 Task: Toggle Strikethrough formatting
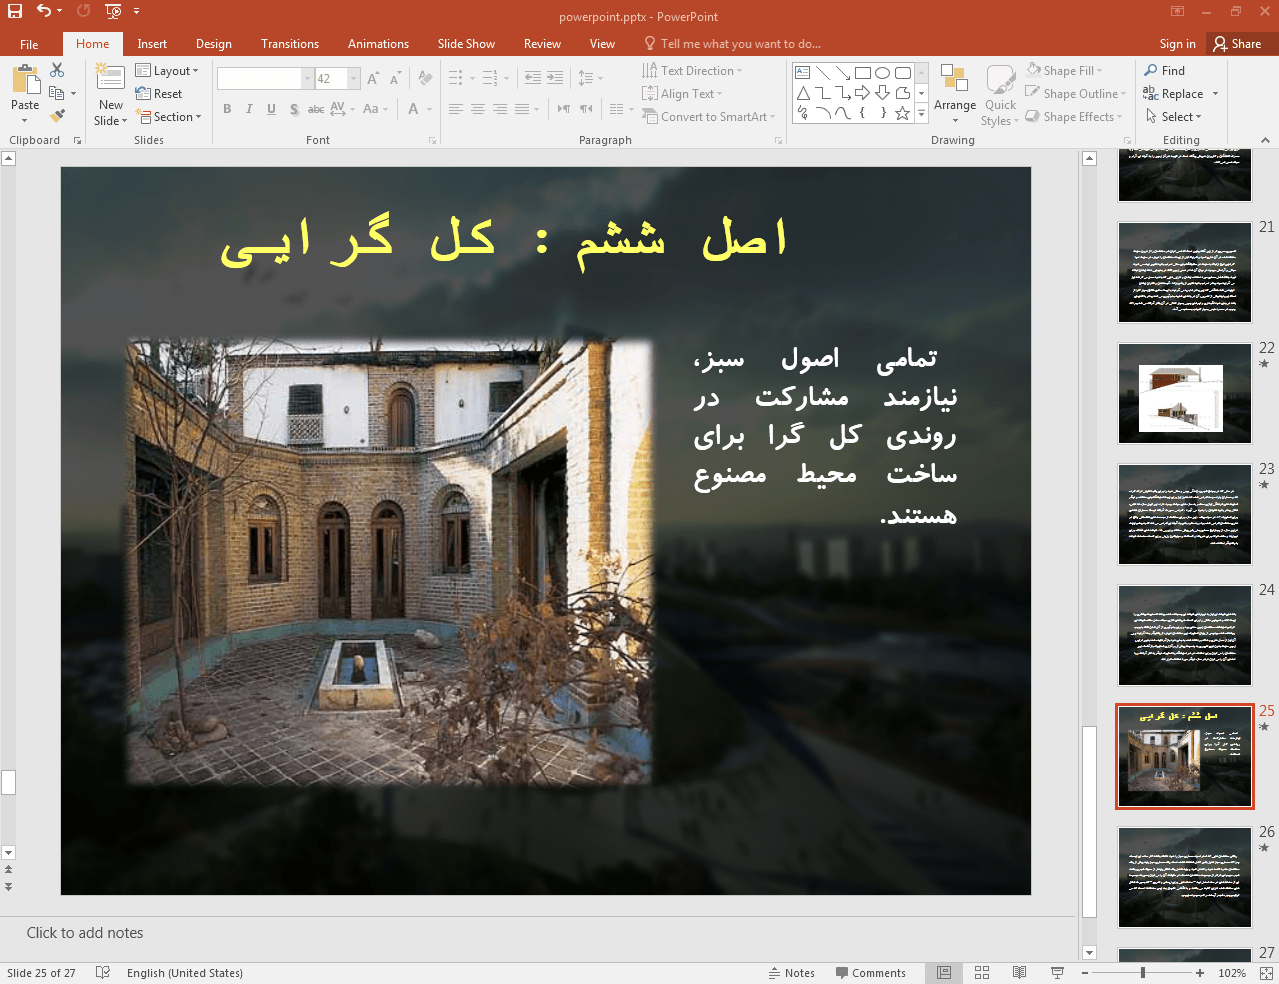pyautogui.click(x=315, y=109)
